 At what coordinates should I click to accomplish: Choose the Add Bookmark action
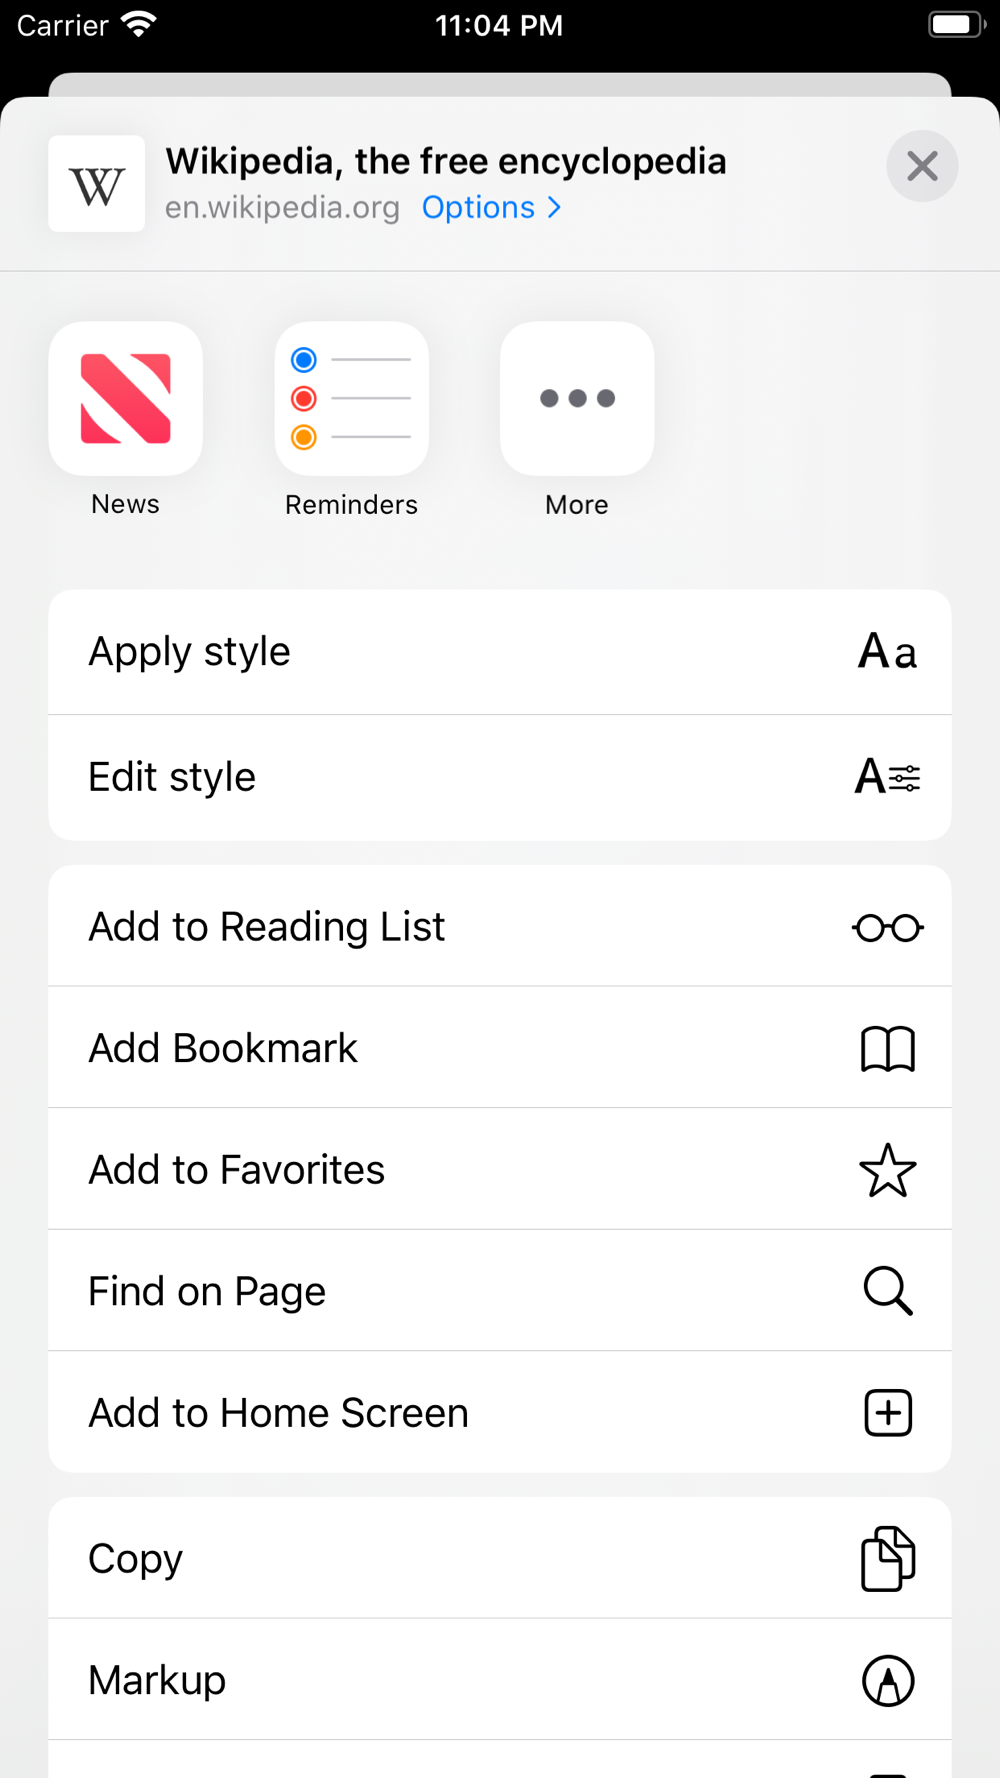pyautogui.click(x=500, y=1048)
